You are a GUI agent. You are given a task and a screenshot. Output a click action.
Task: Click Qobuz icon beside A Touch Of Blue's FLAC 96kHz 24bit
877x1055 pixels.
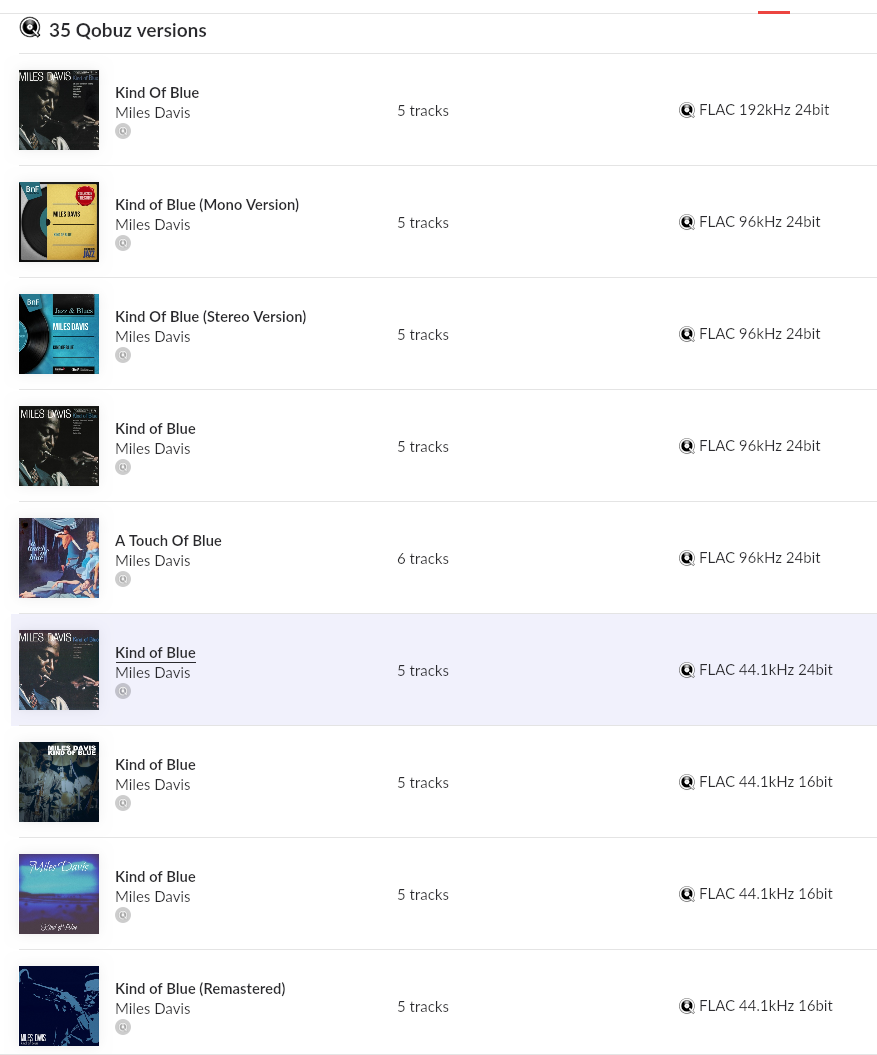(687, 558)
